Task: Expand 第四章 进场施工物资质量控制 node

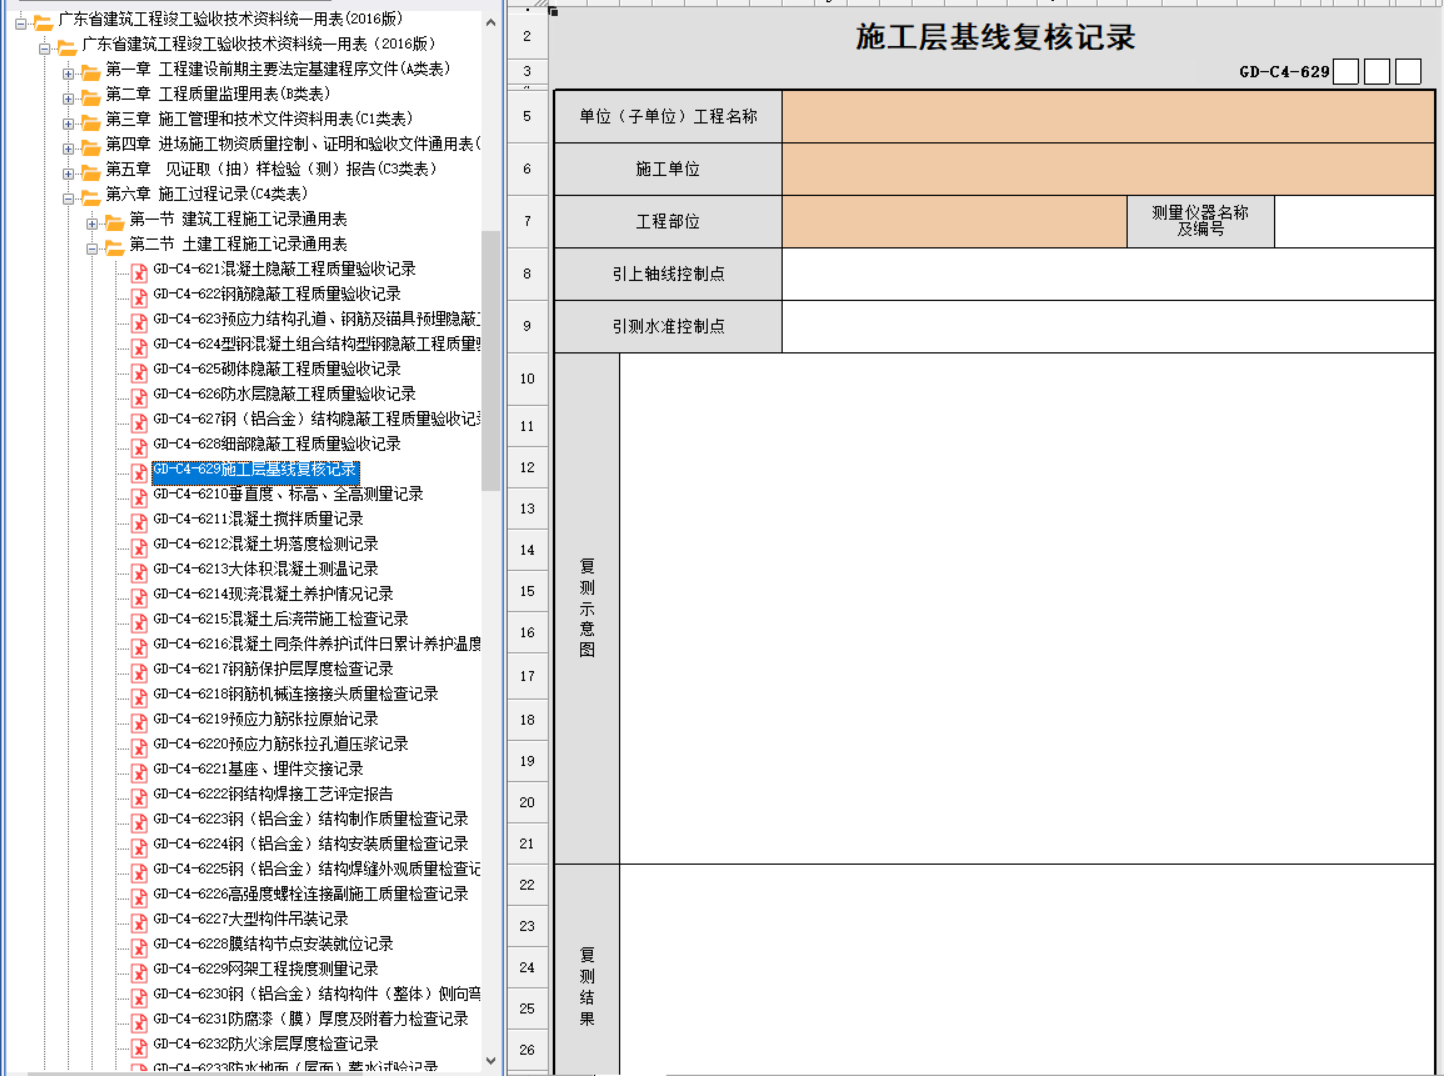Action: [x=68, y=148]
